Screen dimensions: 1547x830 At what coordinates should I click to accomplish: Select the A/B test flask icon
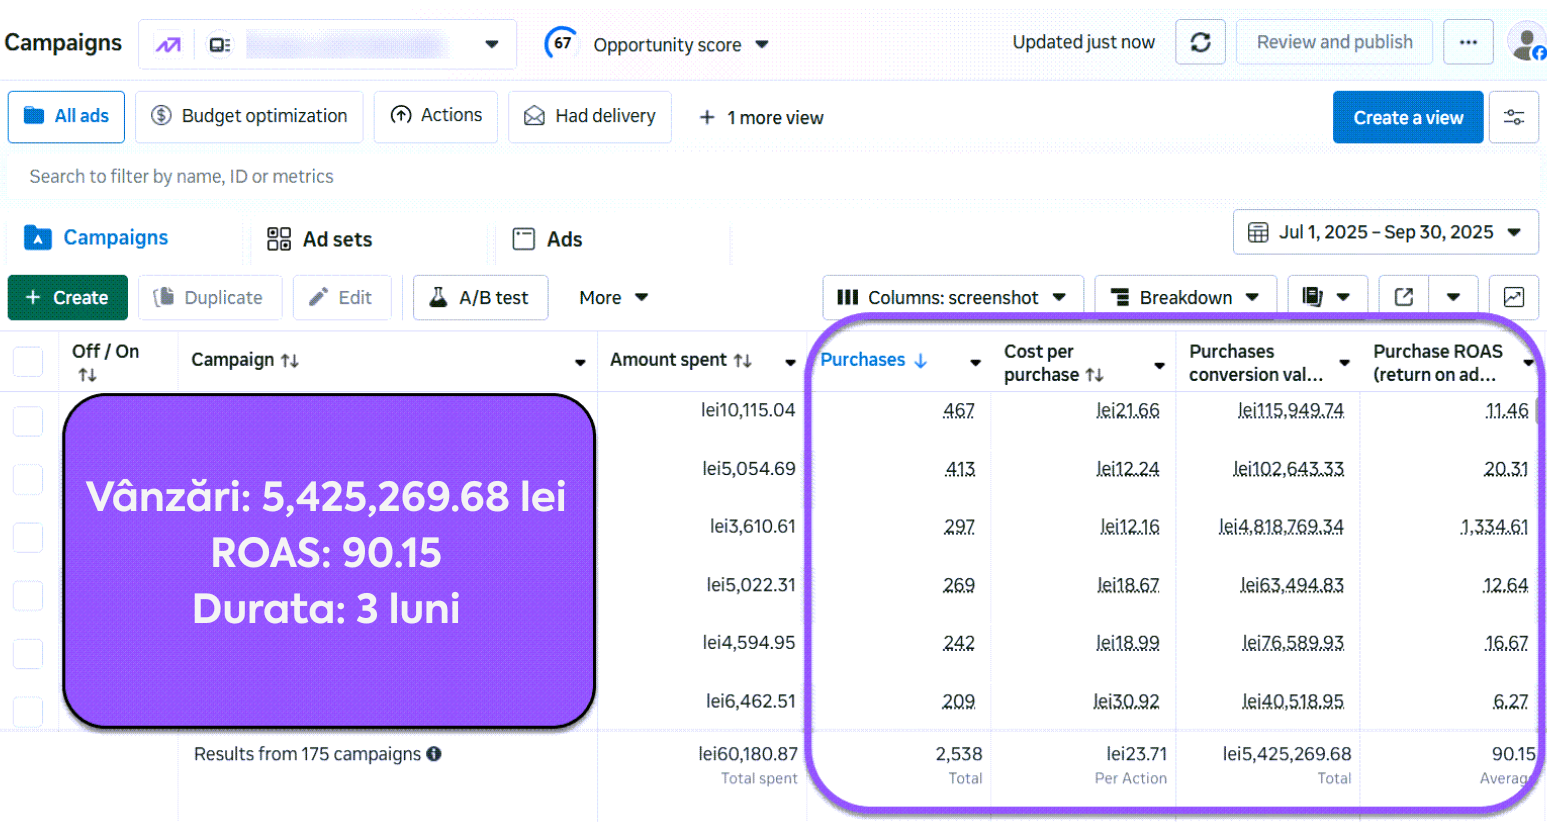pos(481,297)
